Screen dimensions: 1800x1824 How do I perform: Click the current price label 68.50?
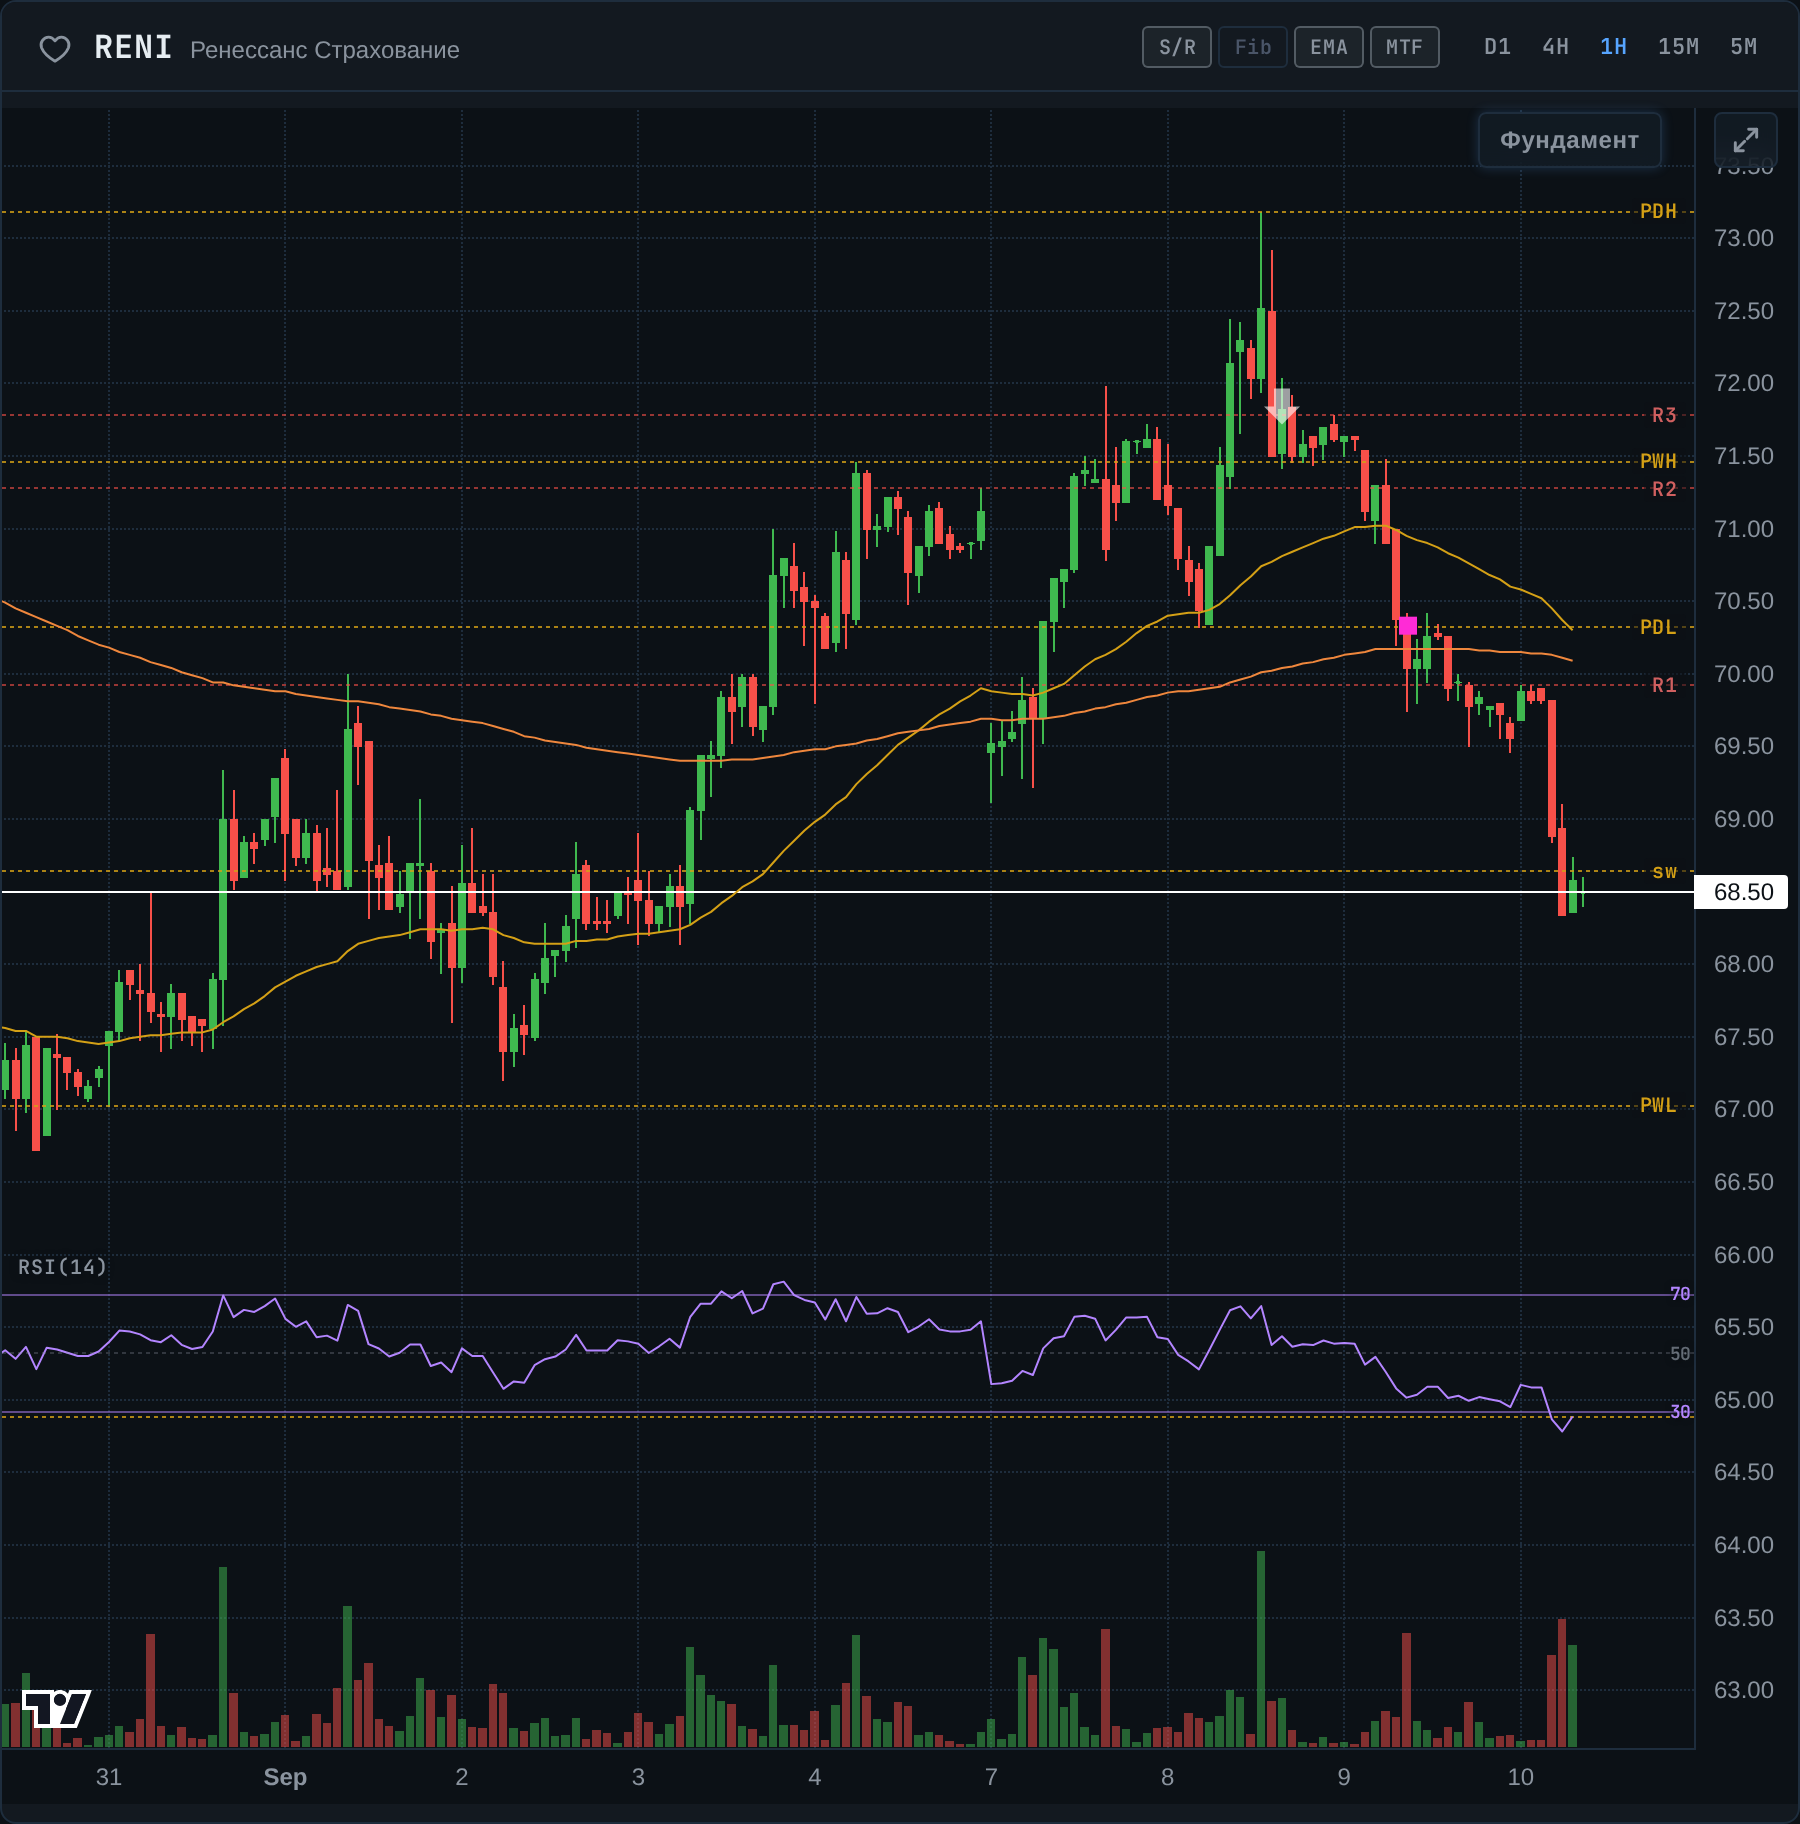click(1742, 892)
